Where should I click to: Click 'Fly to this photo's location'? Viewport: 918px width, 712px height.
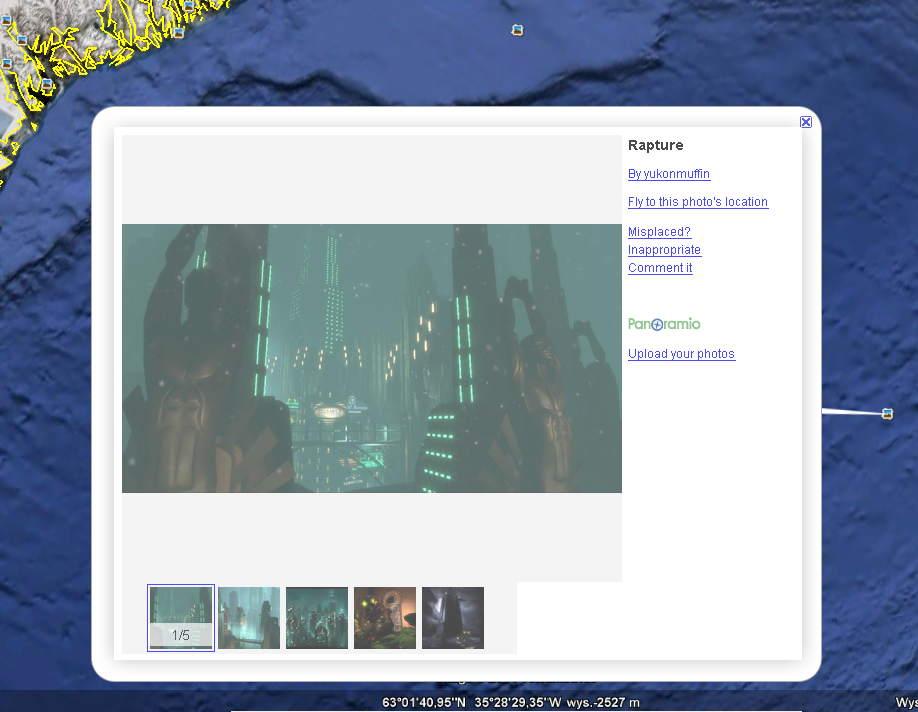(x=698, y=202)
